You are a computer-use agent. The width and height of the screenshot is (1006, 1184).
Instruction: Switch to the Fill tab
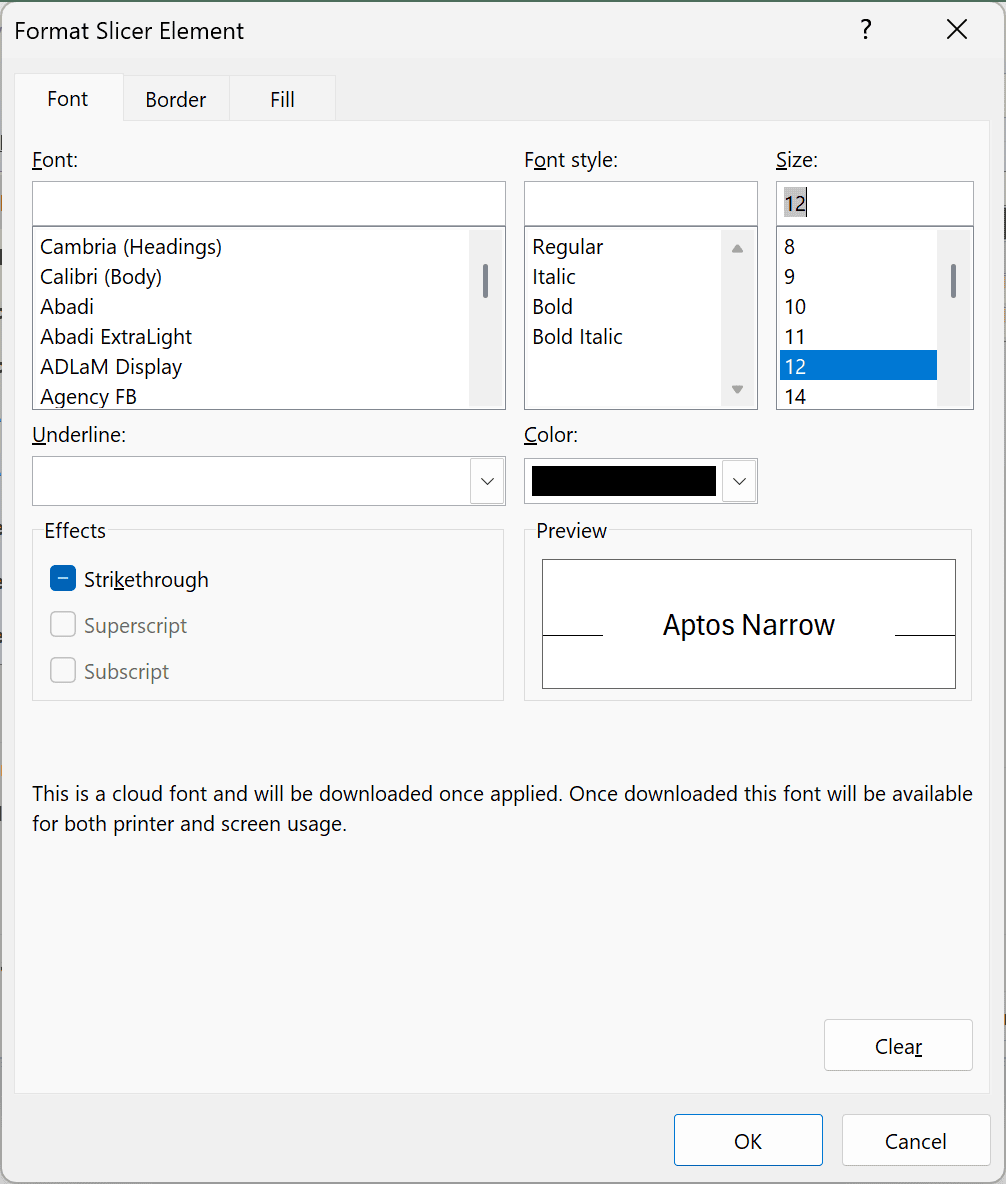click(x=282, y=99)
